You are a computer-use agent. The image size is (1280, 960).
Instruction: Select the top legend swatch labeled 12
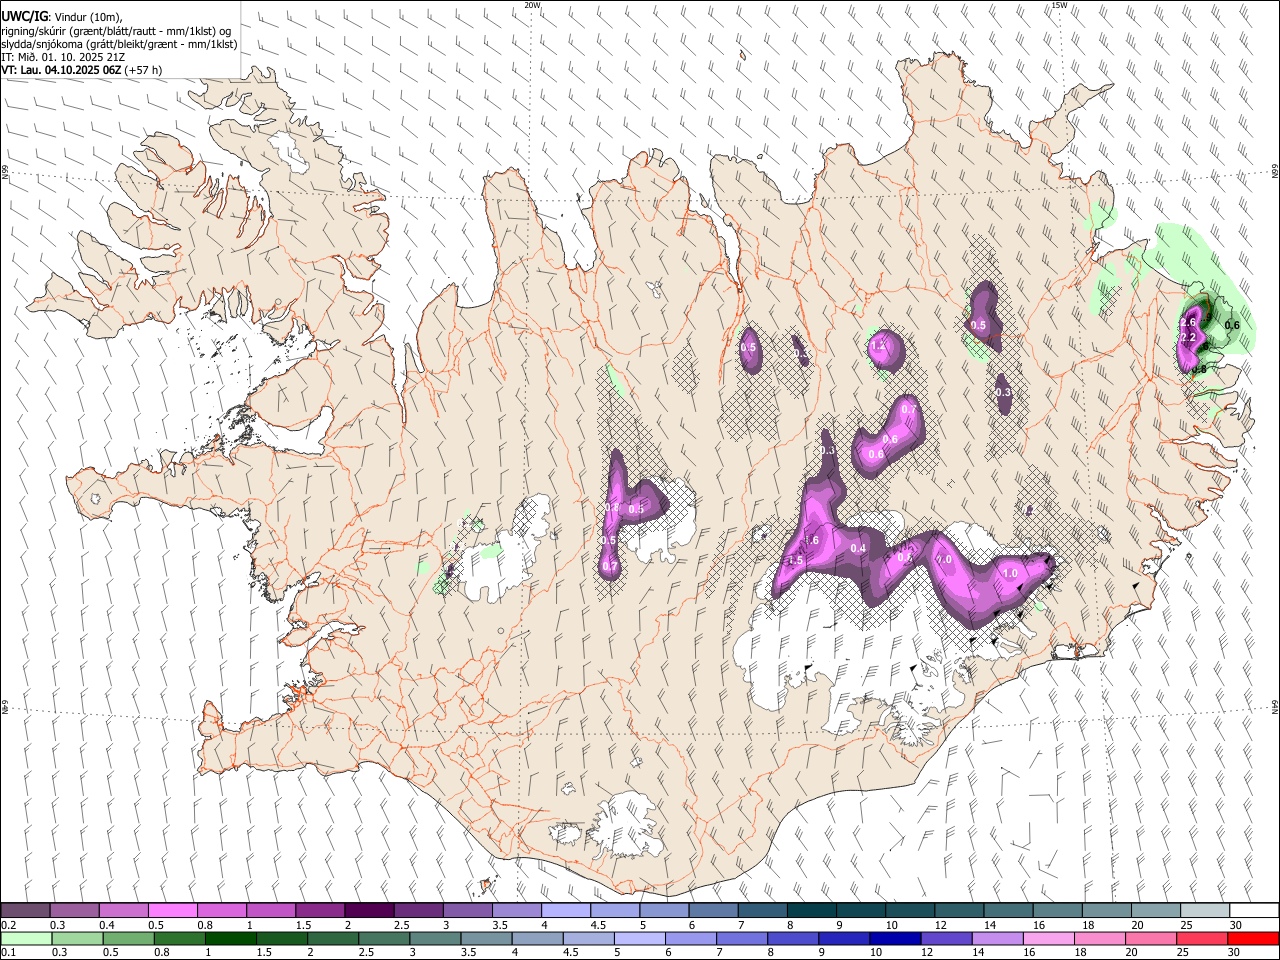(x=958, y=910)
